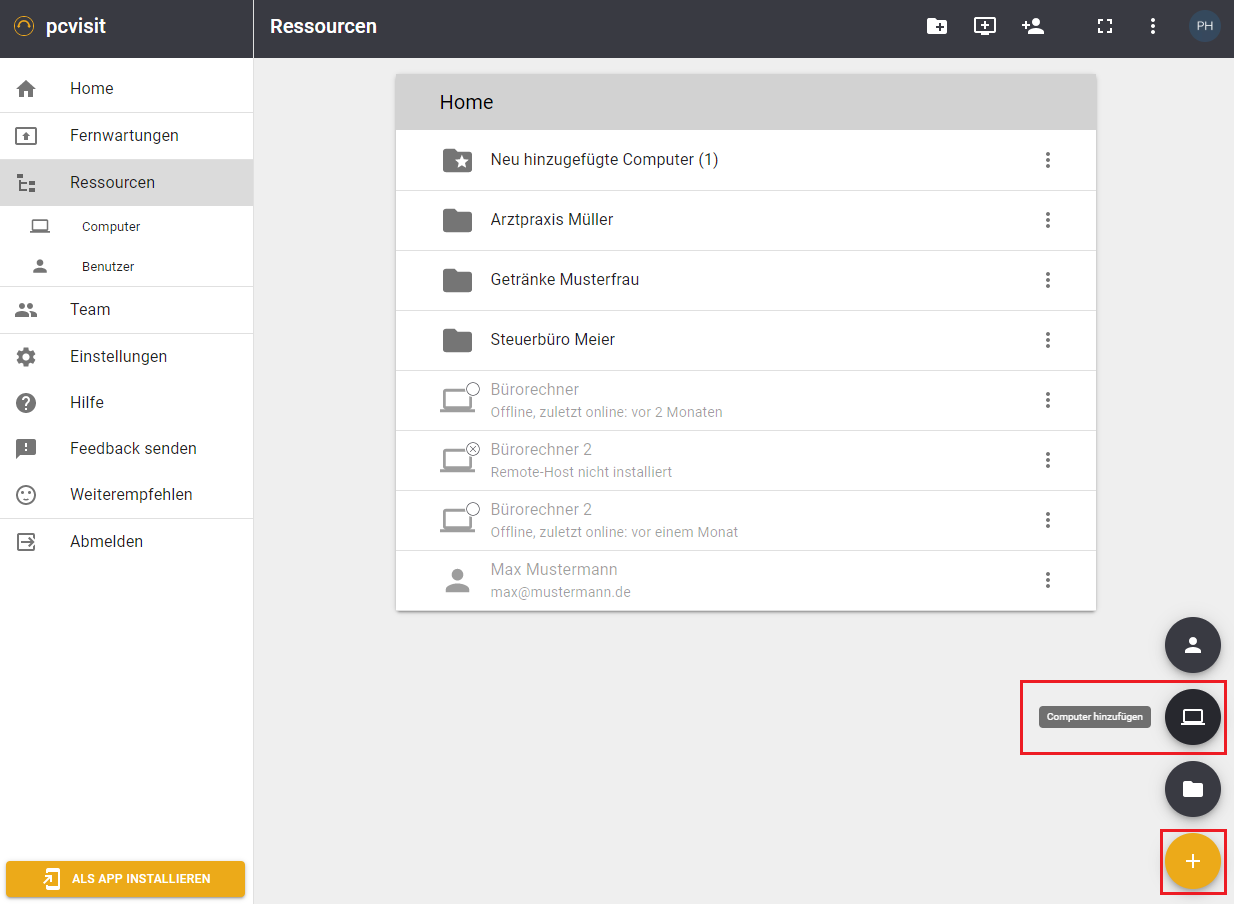Select the Computer sub-item under Ressourcen

point(110,227)
